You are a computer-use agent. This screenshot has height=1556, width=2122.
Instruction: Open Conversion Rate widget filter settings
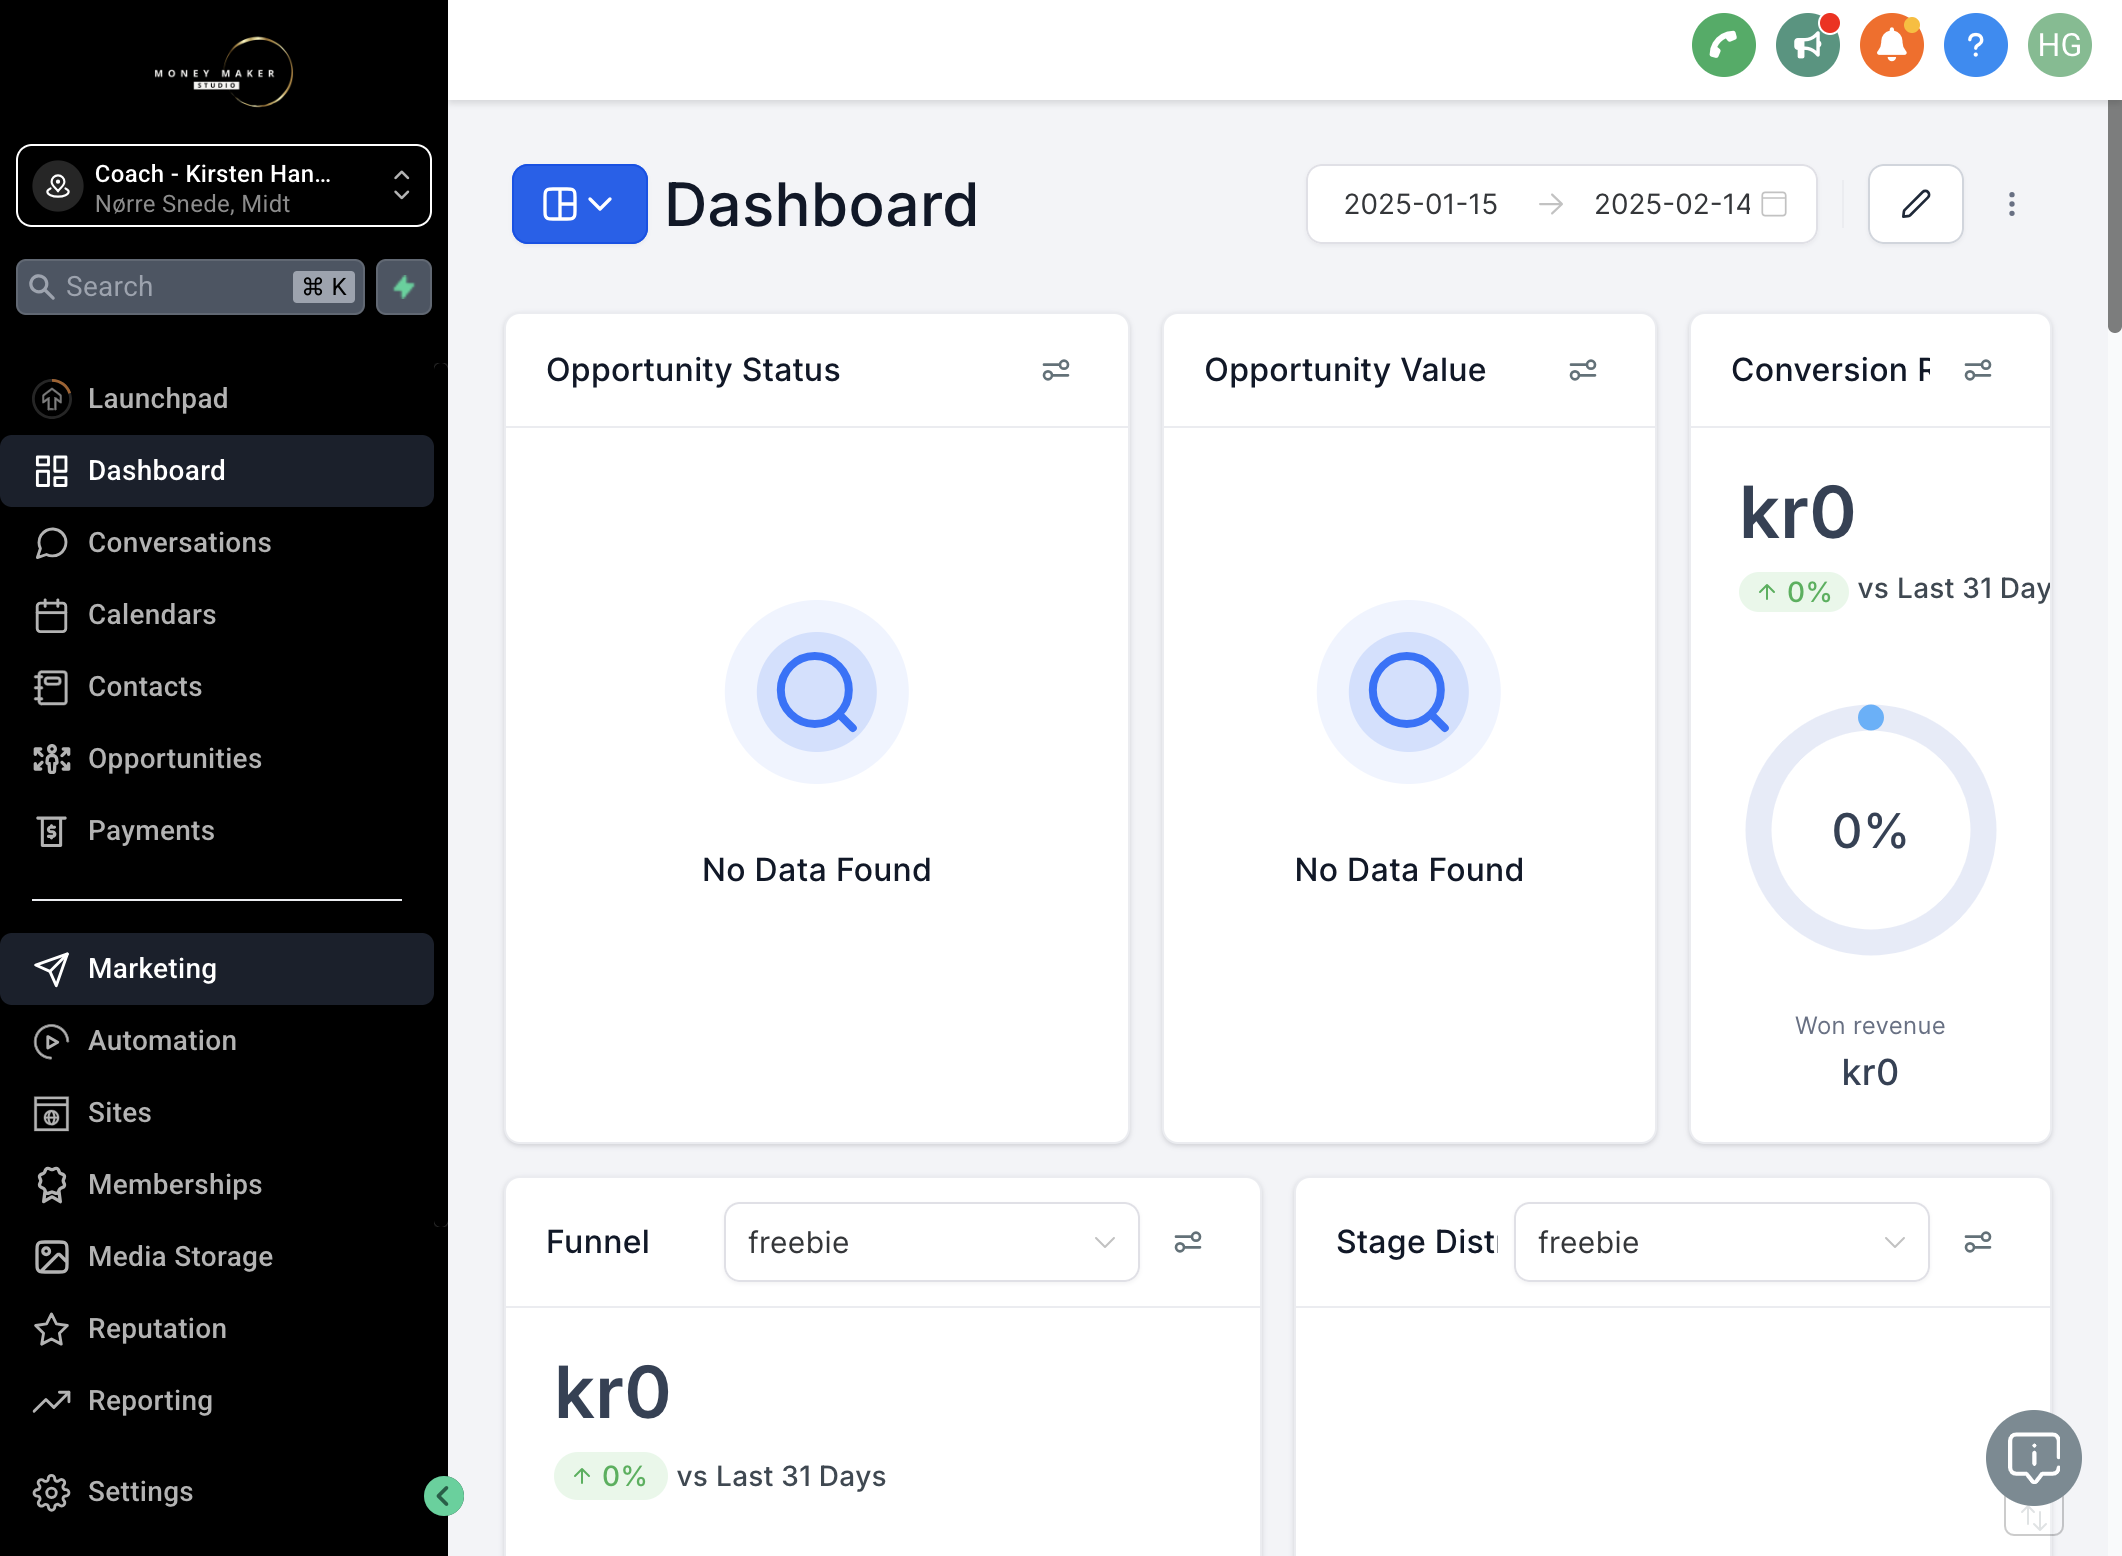(1978, 370)
